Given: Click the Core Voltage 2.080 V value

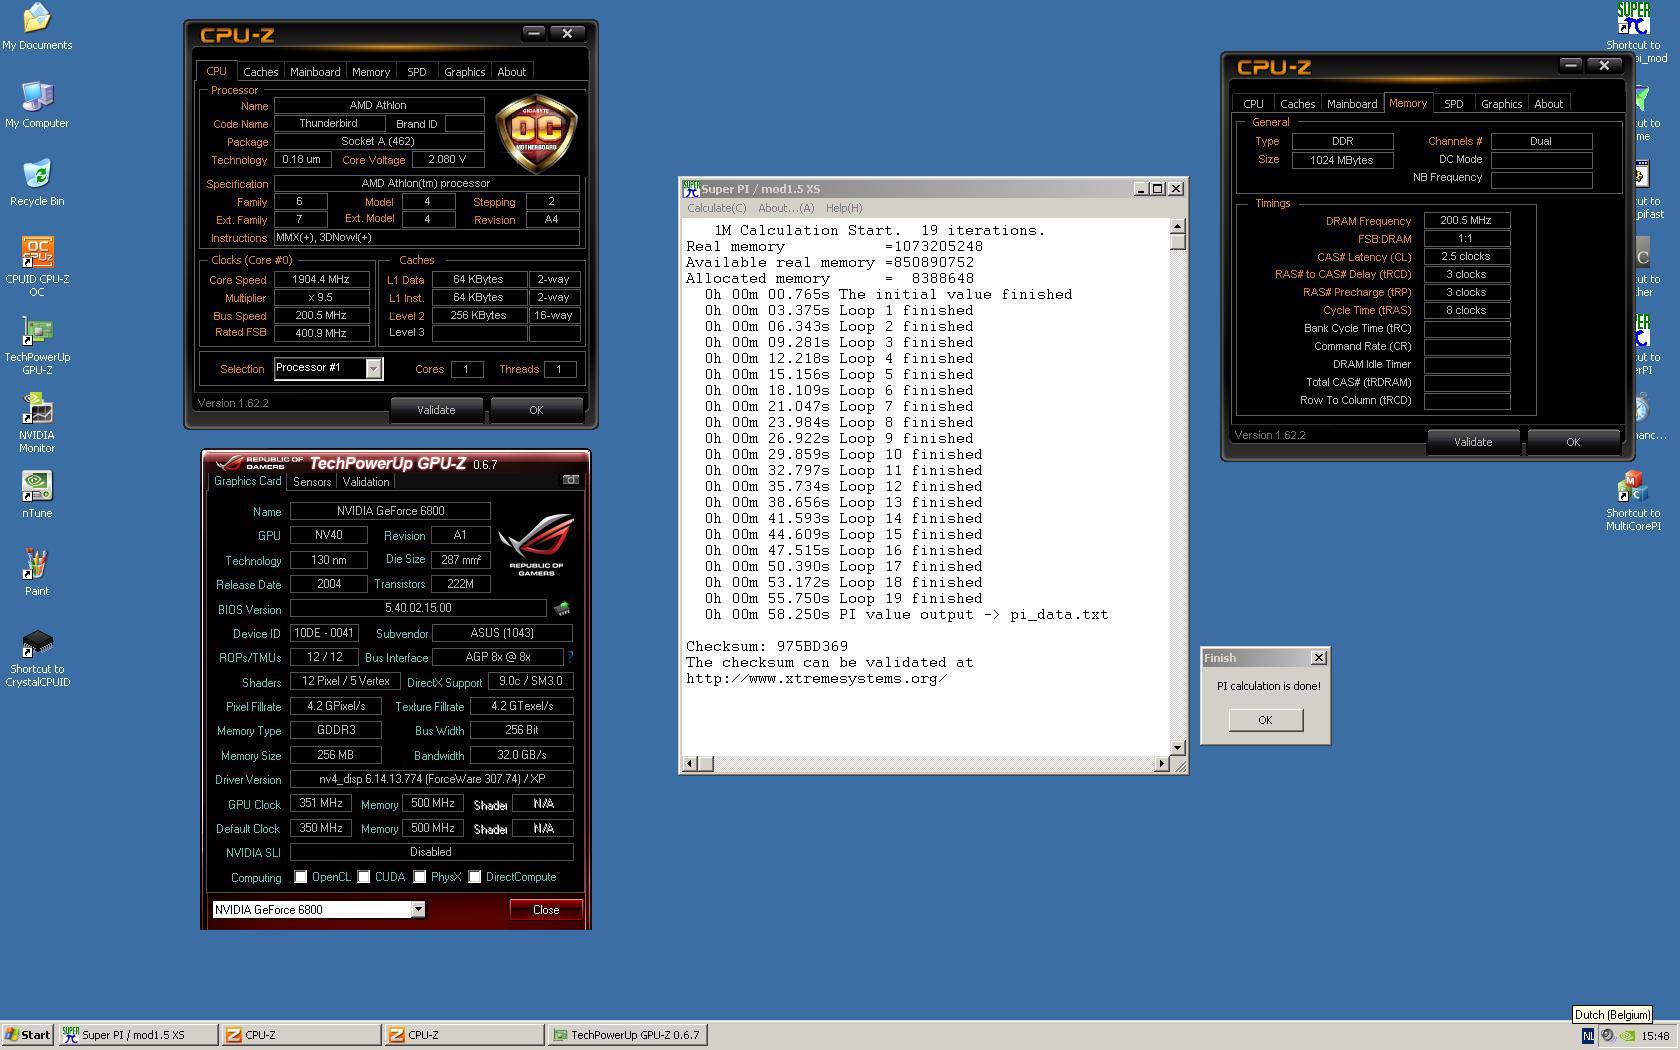Looking at the screenshot, I should tap(447, 160).
